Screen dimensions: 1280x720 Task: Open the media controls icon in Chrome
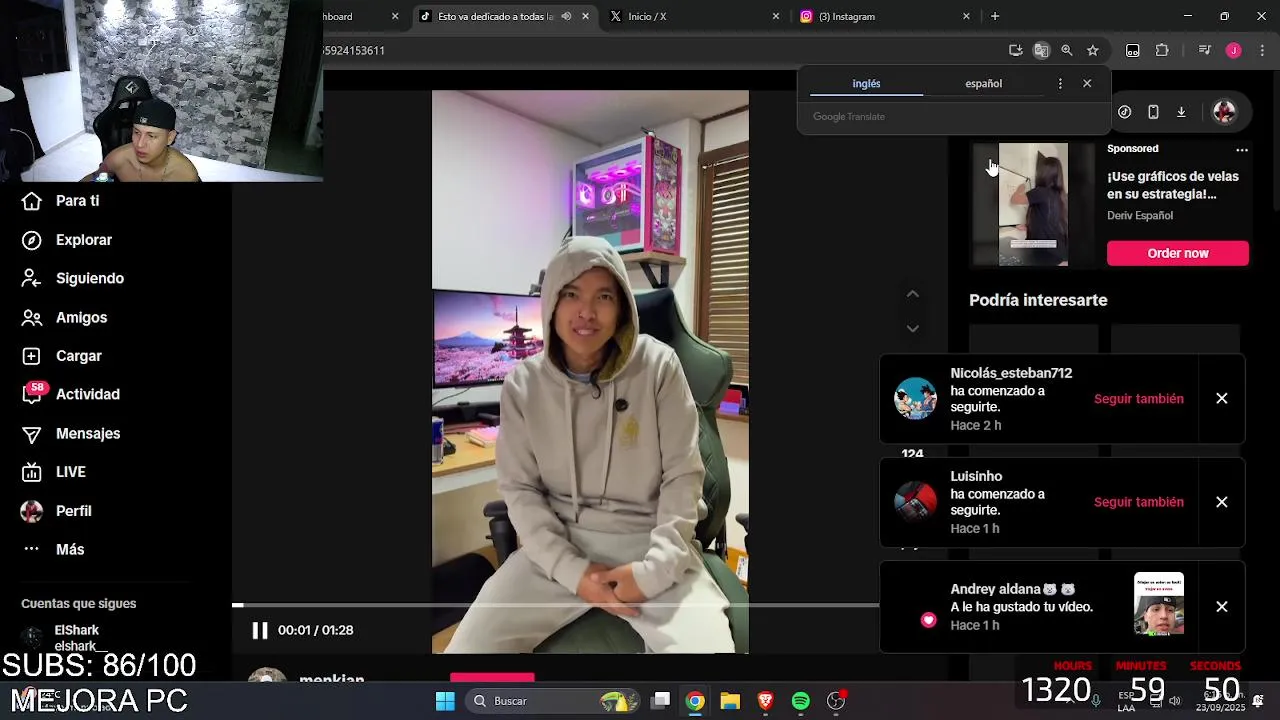1205,50
